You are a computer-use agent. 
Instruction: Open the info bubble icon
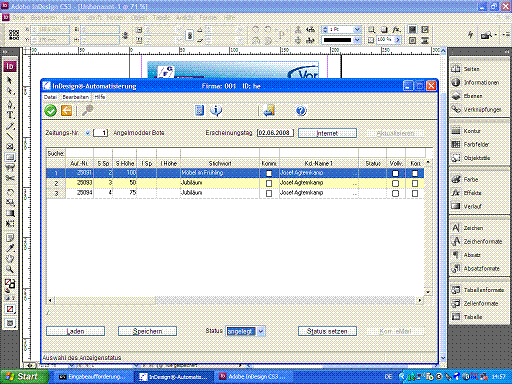click(216, 110)
